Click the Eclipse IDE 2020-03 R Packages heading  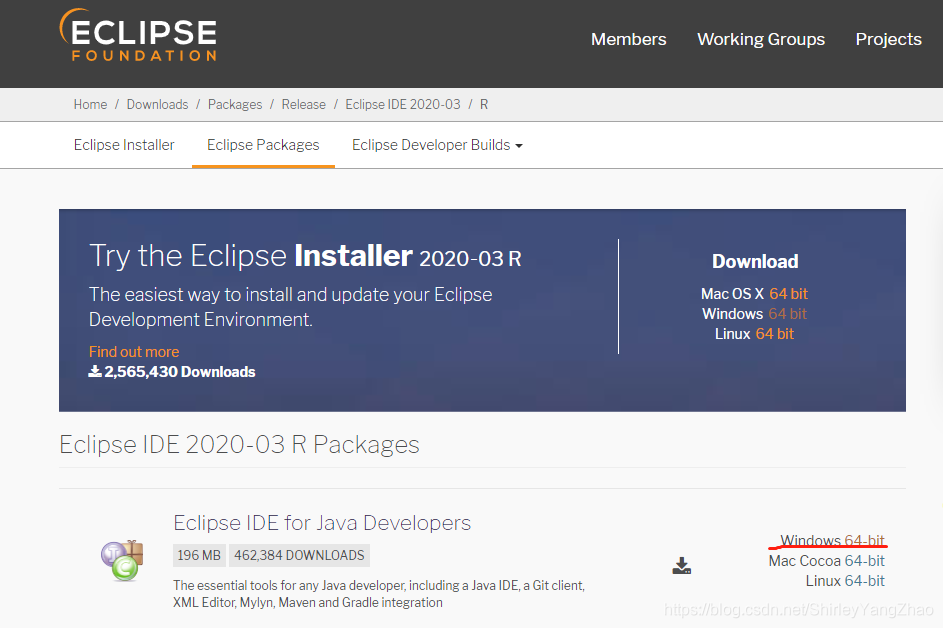click(x=239, y=445)
